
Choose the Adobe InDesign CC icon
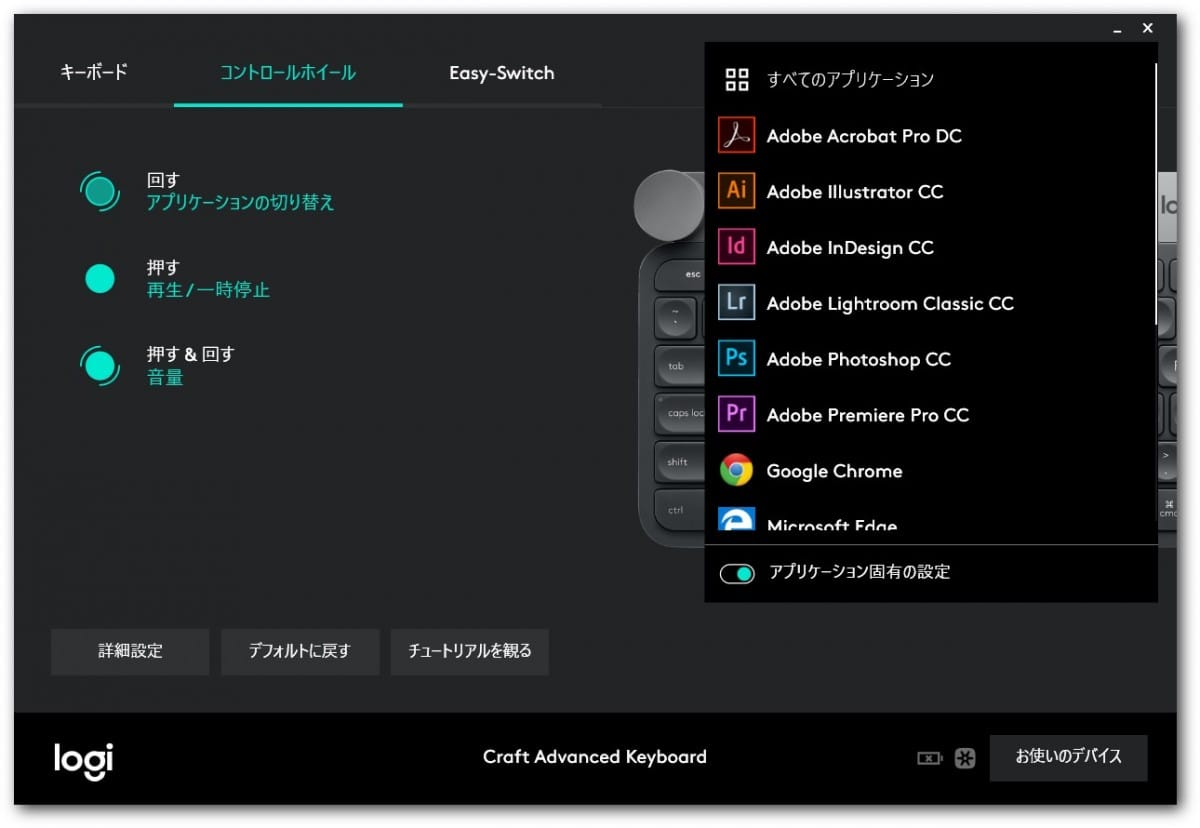coord(736,247)
